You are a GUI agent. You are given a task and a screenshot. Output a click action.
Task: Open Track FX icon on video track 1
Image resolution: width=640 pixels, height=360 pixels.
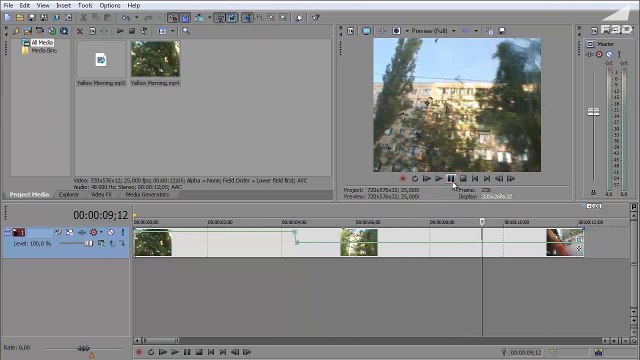click(x=82, y=232)
